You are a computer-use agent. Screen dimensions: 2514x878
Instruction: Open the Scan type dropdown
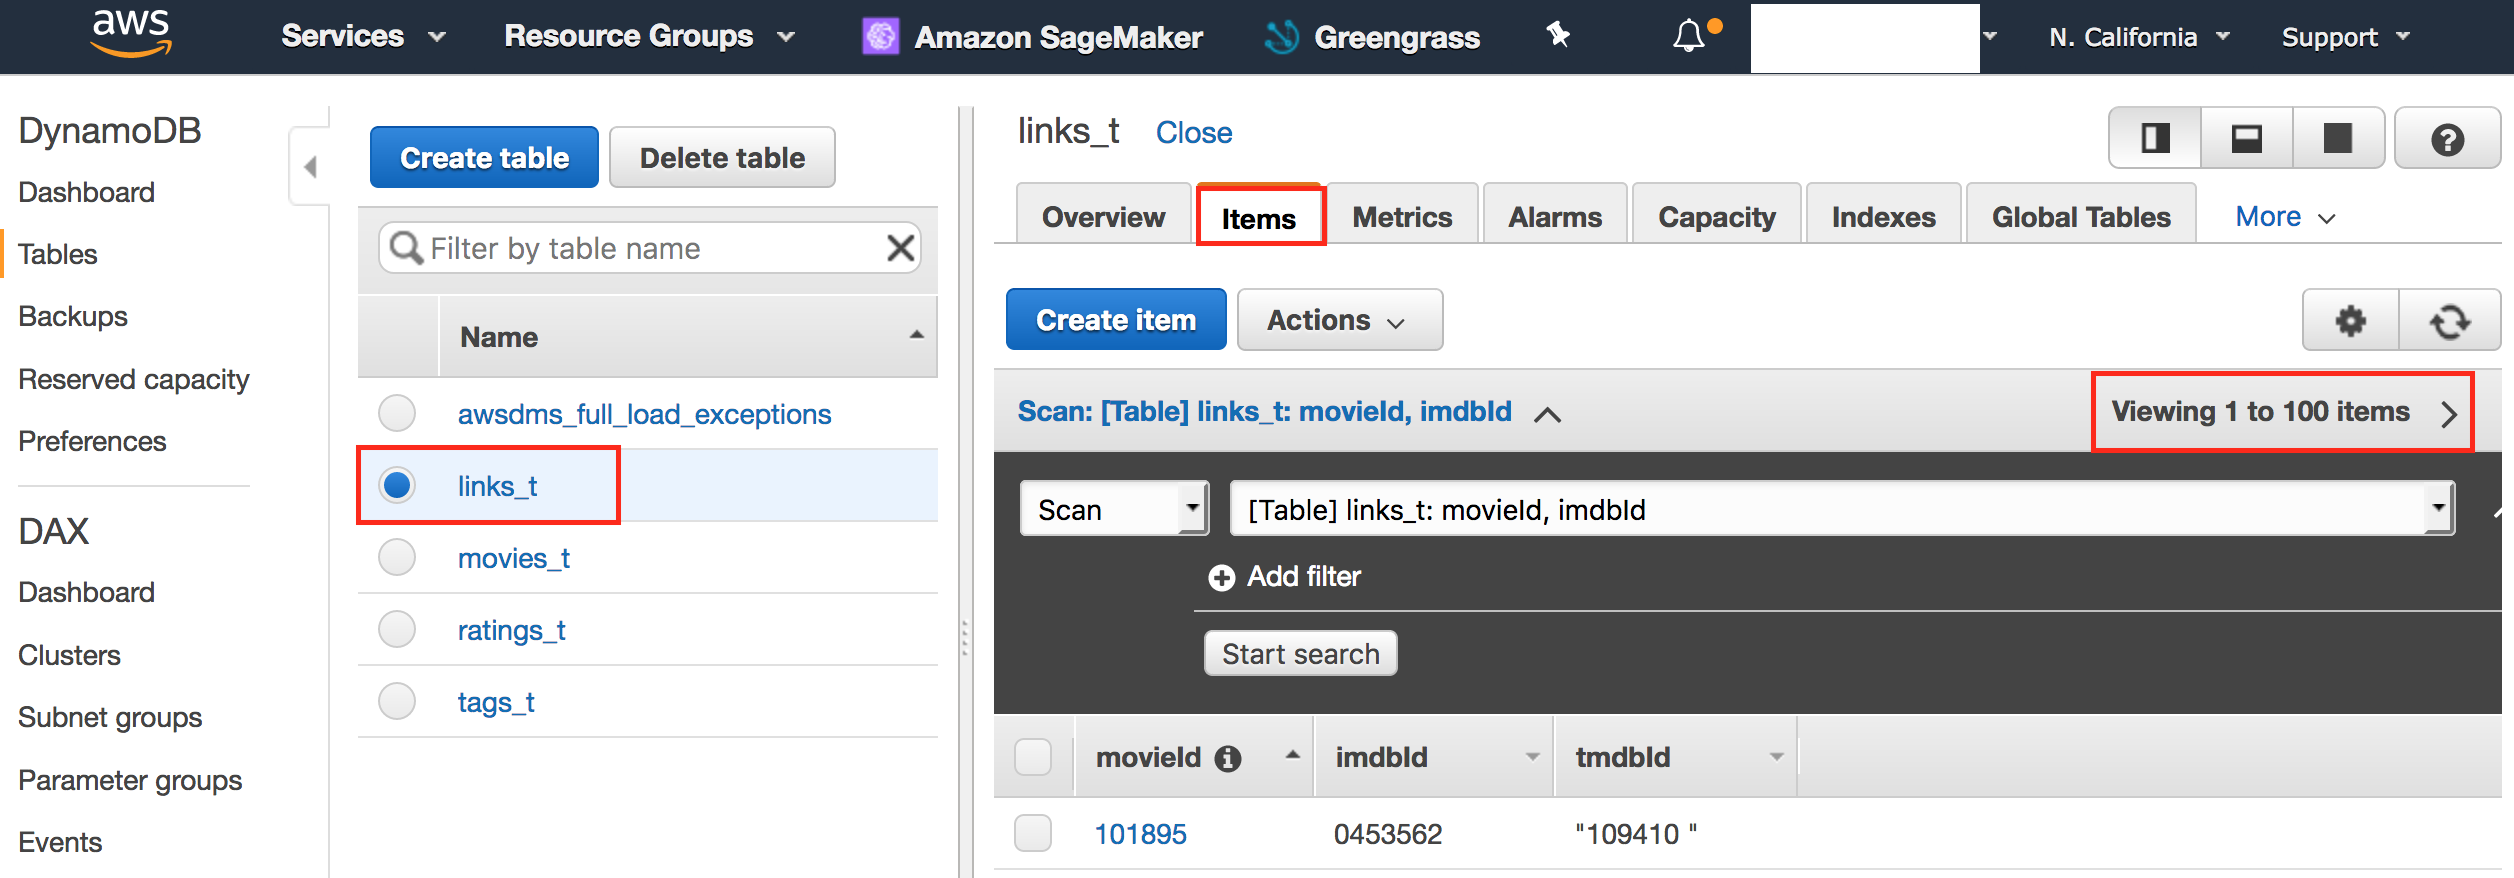(1114, 510)
